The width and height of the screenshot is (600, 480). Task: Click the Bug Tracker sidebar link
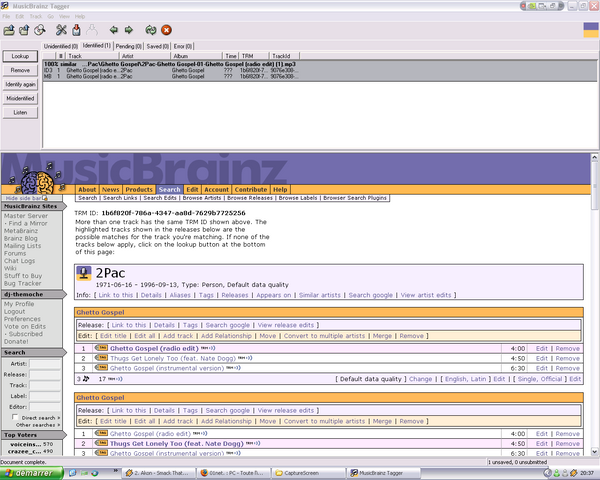click(x=23, y=283)
